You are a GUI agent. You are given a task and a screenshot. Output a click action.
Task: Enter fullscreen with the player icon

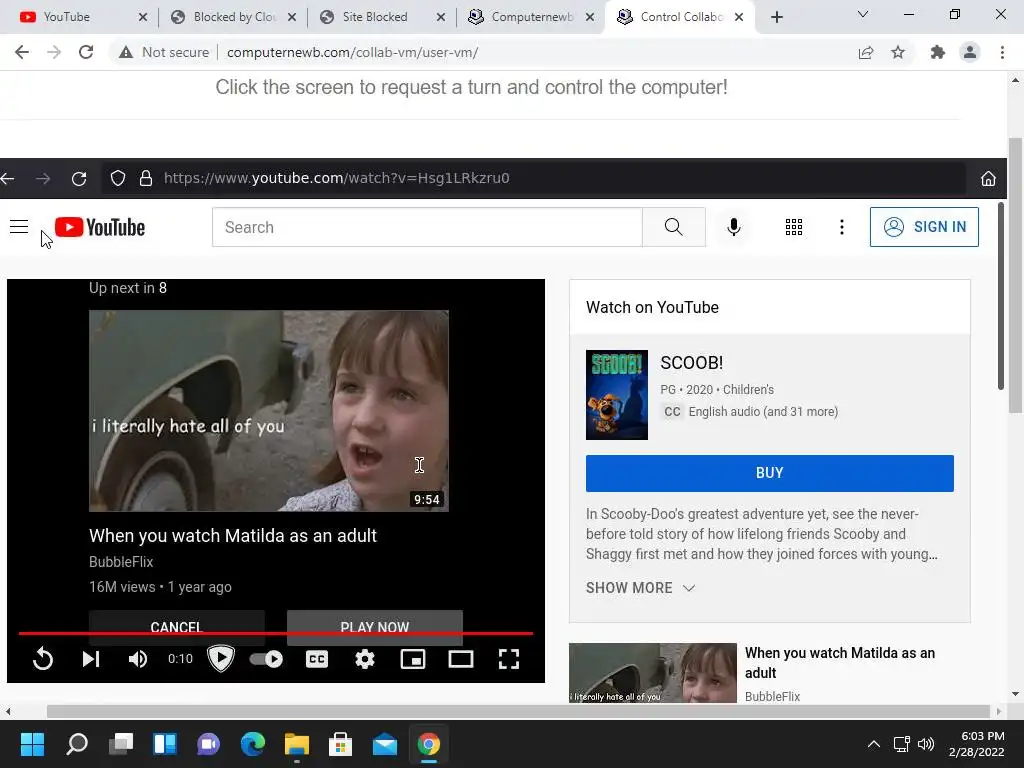click(x=509, y=659)
